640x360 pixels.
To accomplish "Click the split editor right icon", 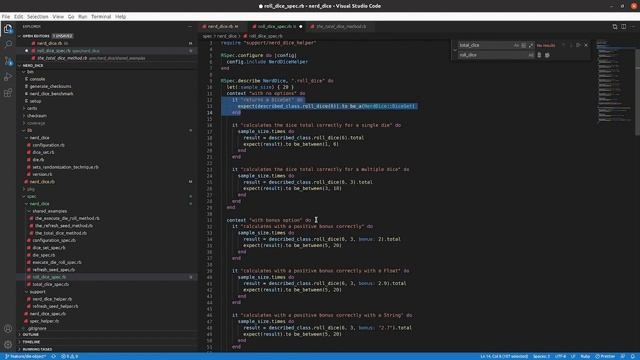I will tap(624, 27).
